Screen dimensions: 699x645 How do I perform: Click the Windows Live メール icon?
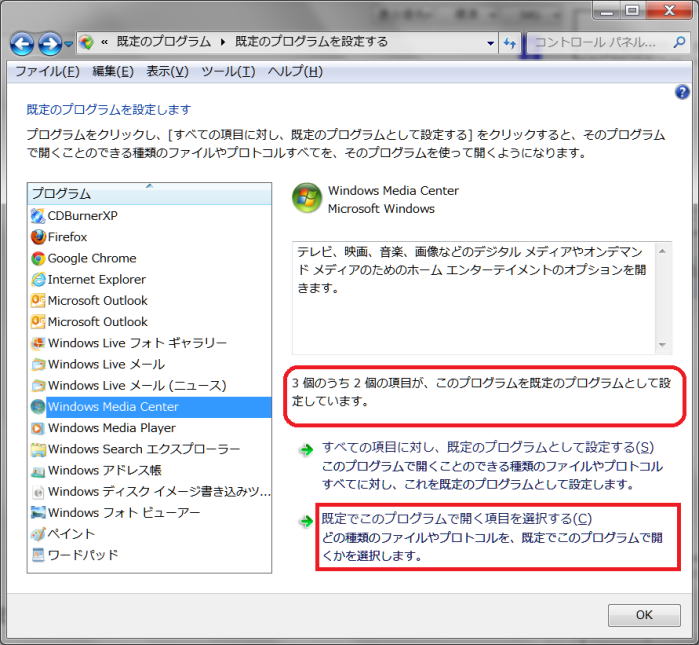[38, 364]
